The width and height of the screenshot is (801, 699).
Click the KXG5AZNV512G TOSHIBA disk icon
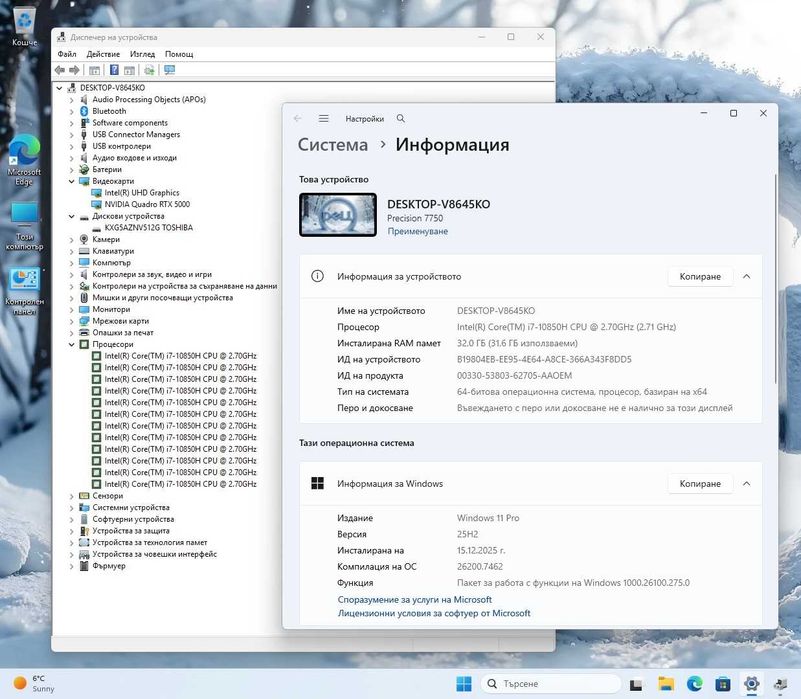pos(96,227)
